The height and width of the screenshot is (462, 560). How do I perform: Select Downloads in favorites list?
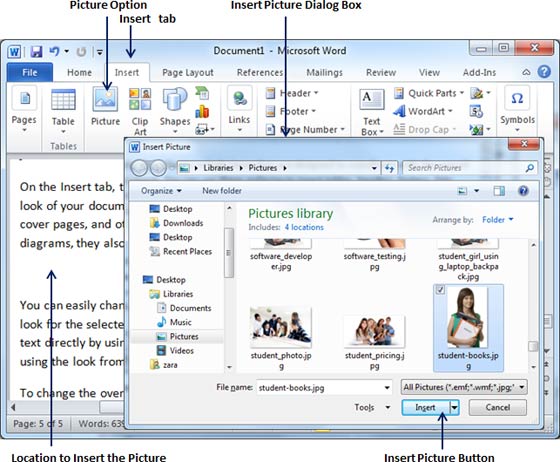click(x=176, y=223)
